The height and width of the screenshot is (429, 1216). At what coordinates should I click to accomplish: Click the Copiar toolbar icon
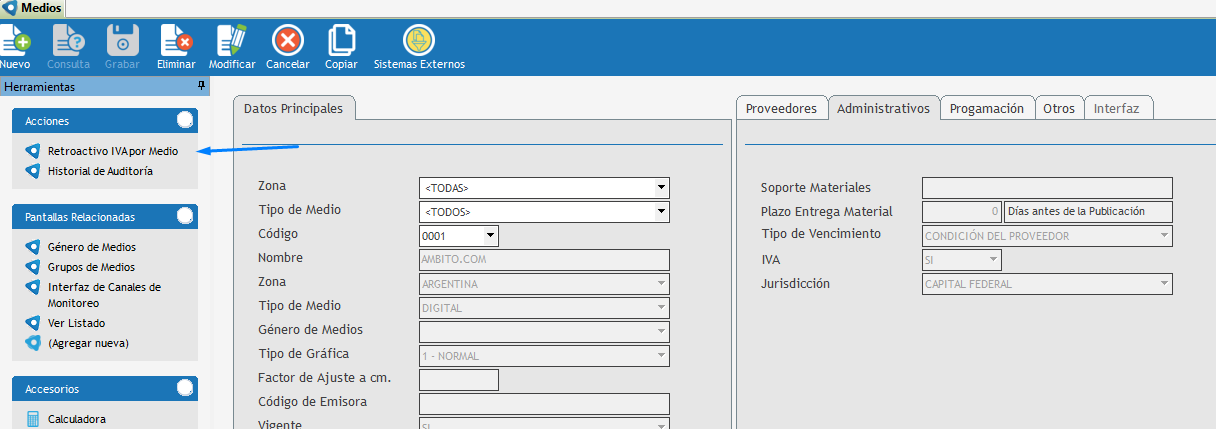click(341, 41)
